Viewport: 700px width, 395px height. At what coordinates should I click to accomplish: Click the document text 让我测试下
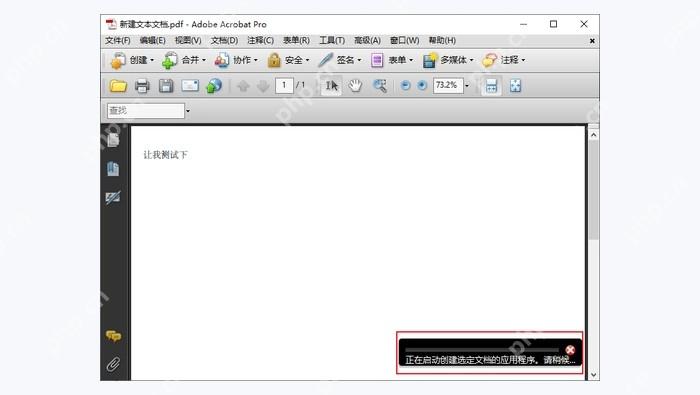pyautogui.click(x=165, y=155)
